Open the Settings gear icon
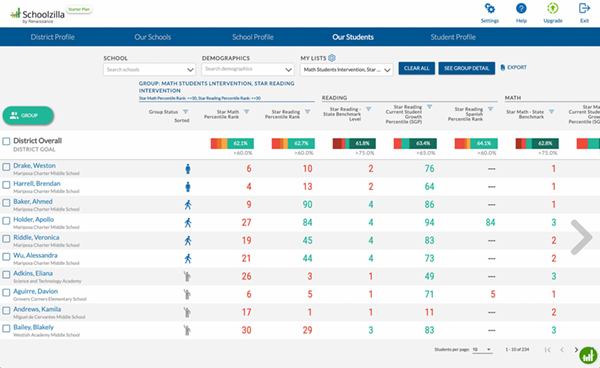The image size is (600, 368). pos(489,8)
